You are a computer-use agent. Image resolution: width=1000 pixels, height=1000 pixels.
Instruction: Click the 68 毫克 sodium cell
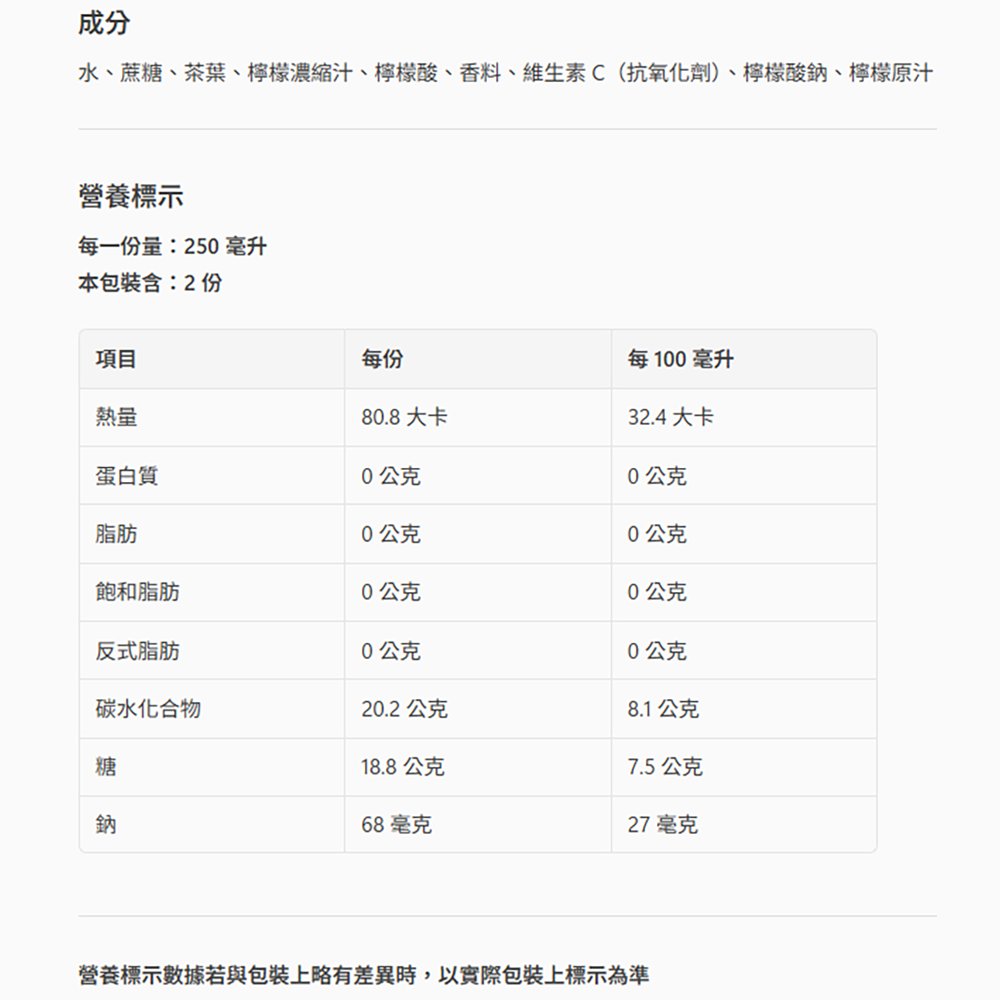tap(396, 825)
